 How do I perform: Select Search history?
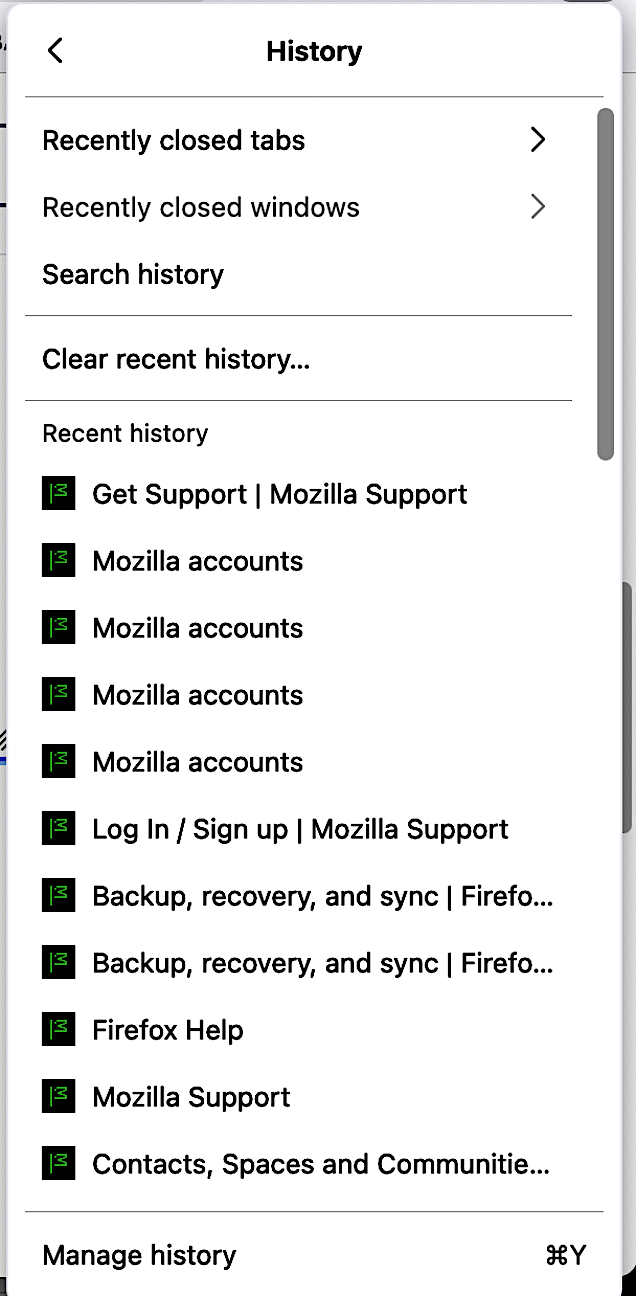click(298, 274)
